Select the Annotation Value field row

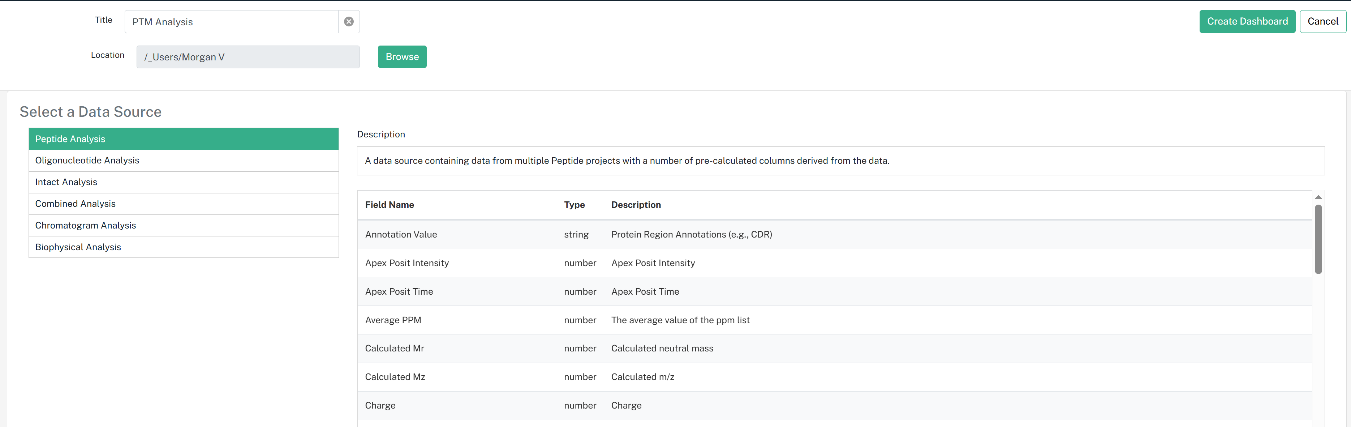click(x=834, y=235)
